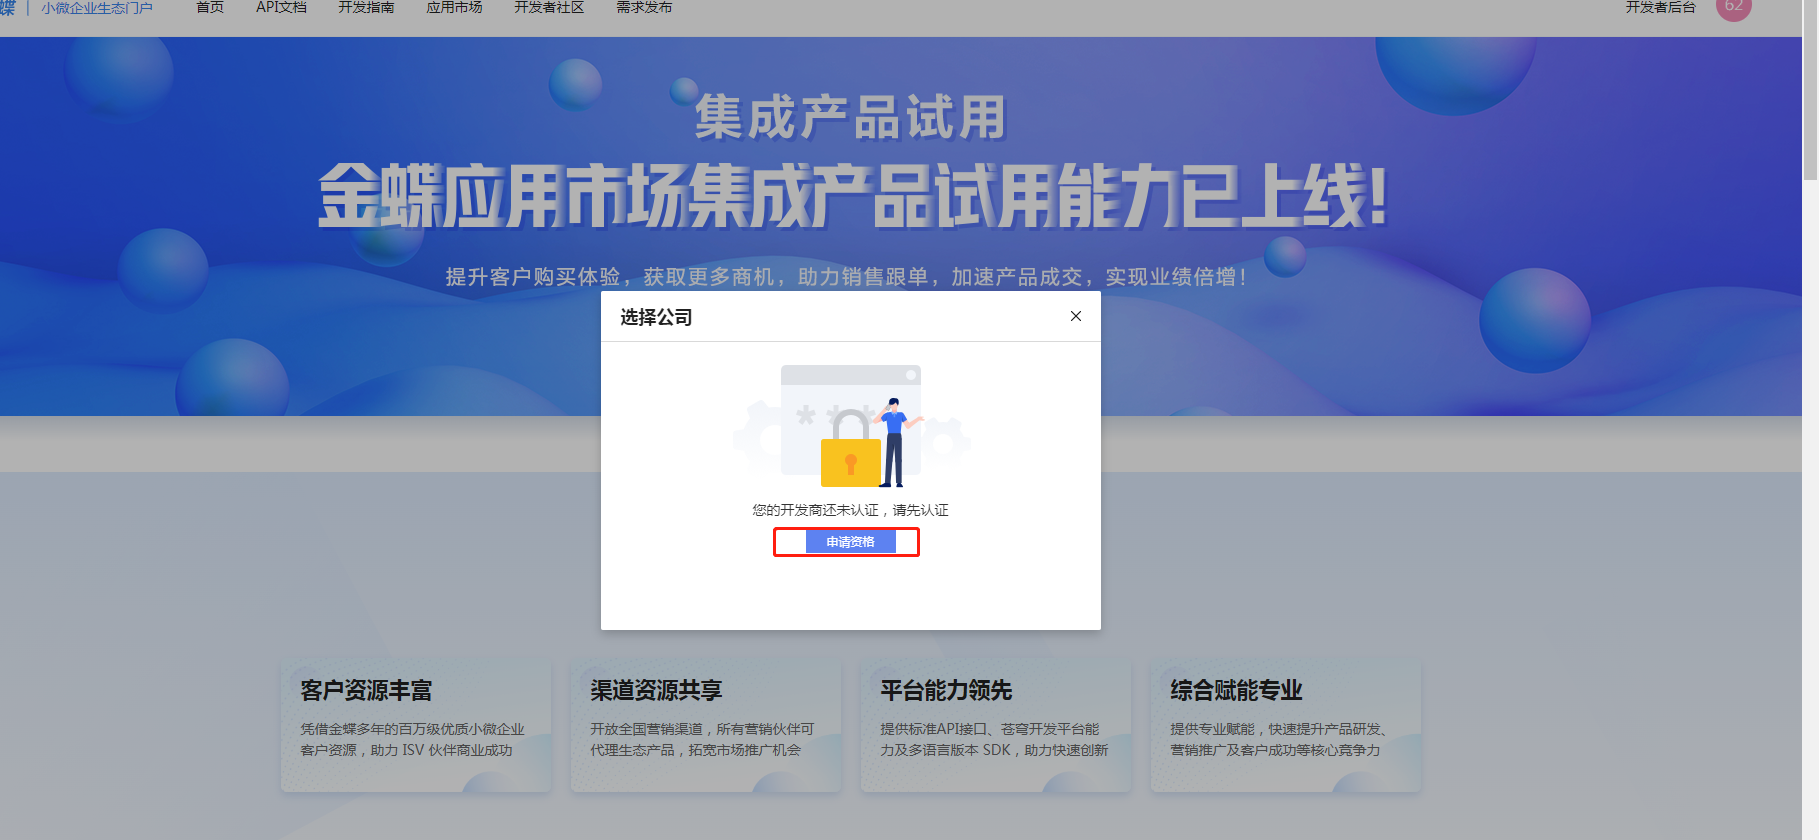Image resolution: width=1819 pixels, height=840 pixels.
Task: Open 需求发布 in top navigation
Action: point(644,8)
